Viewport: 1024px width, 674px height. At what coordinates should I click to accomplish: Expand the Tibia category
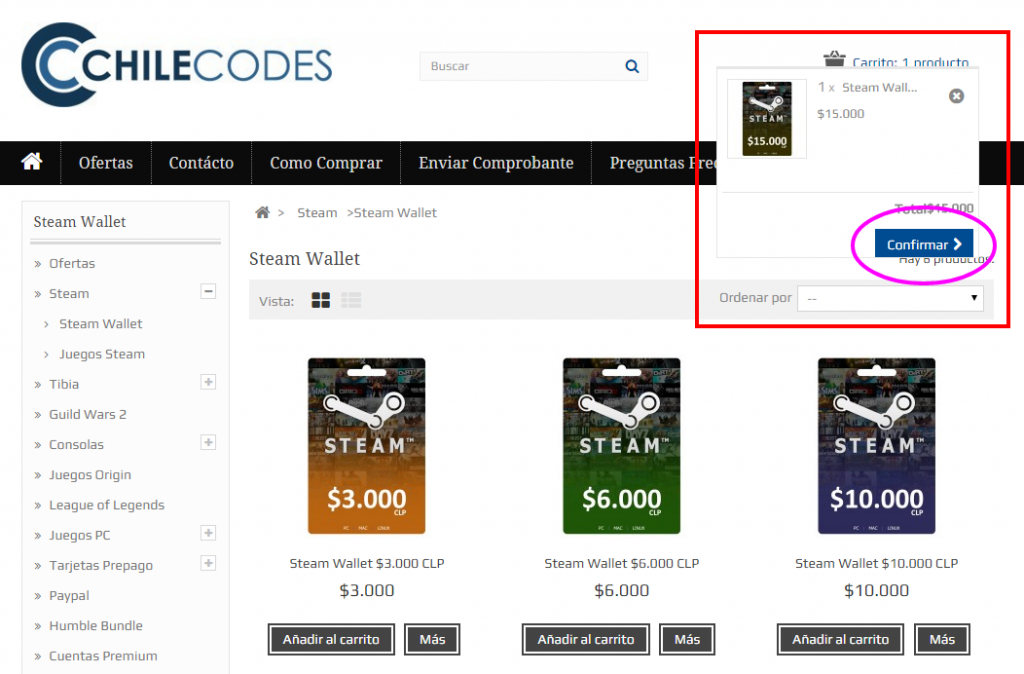(x=208, y=382)
